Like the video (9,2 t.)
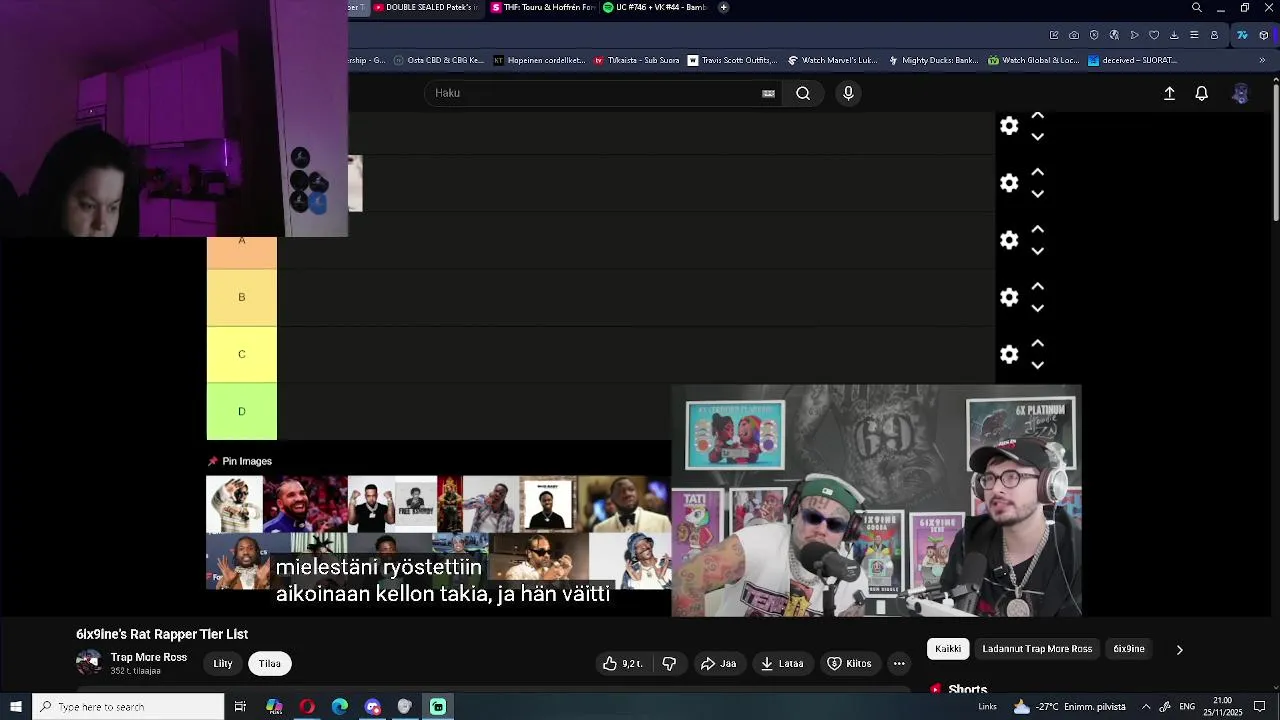 (x=622, y=663)
